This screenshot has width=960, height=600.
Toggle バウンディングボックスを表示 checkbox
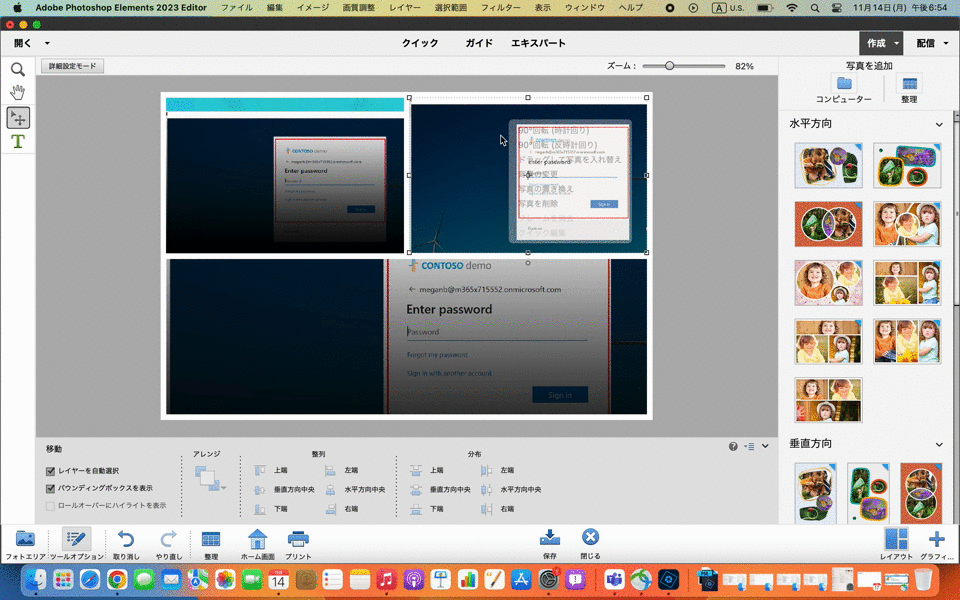pos(51,489)
